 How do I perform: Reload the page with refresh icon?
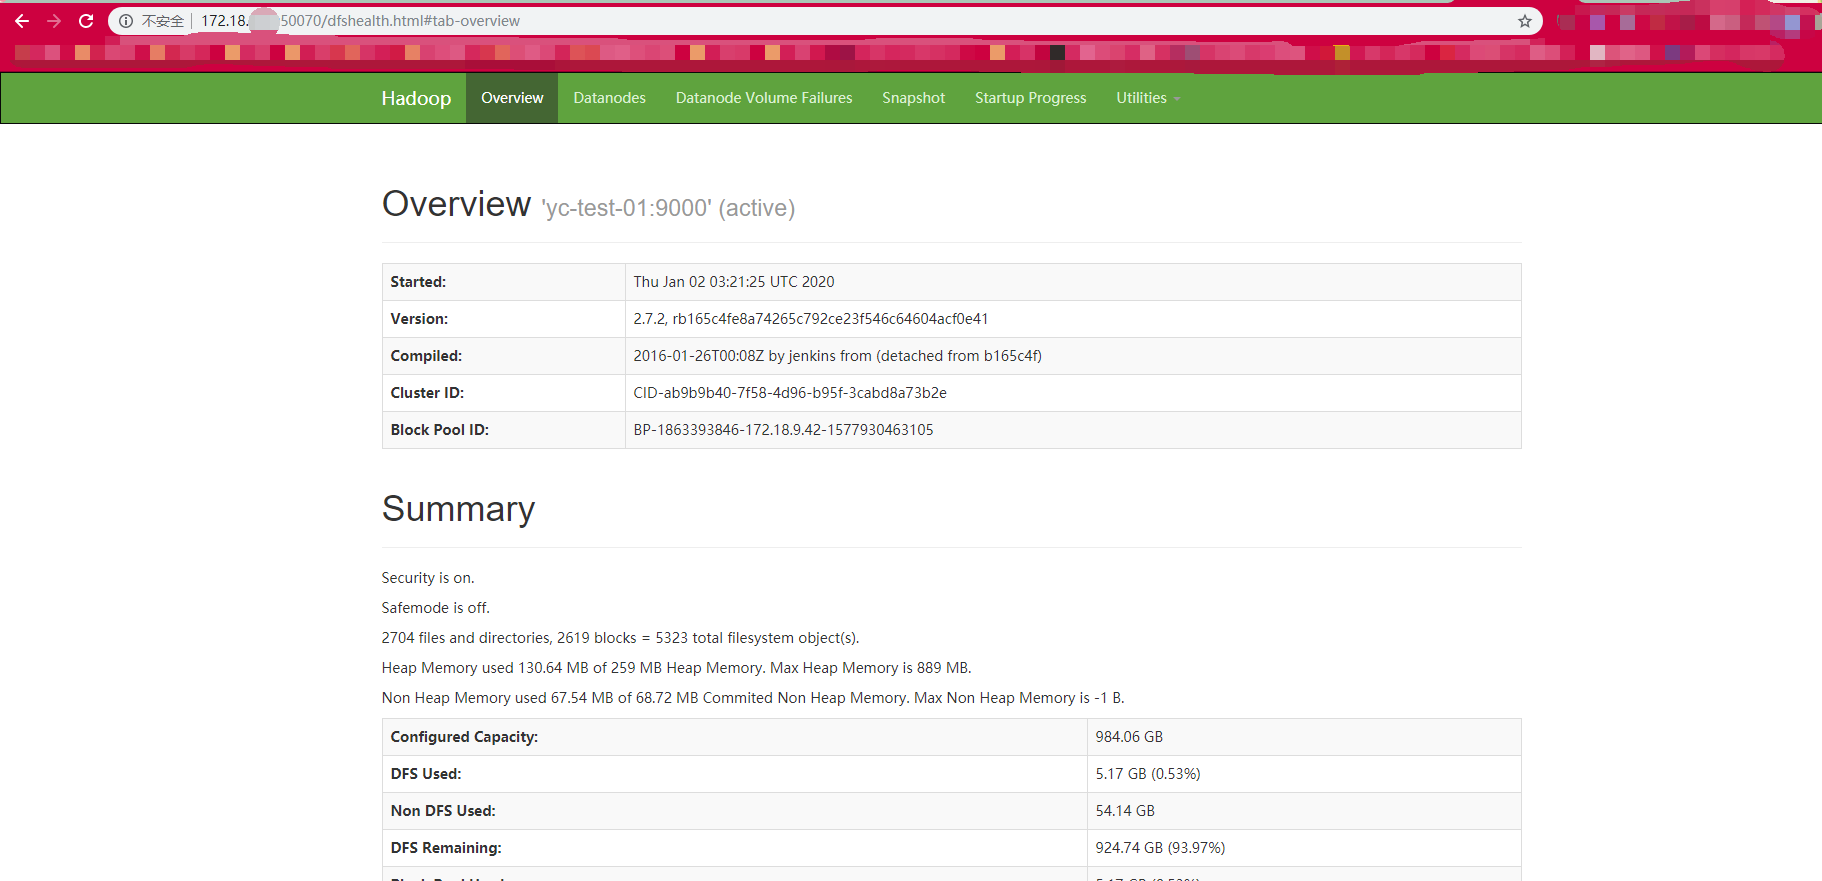[86, 21]
